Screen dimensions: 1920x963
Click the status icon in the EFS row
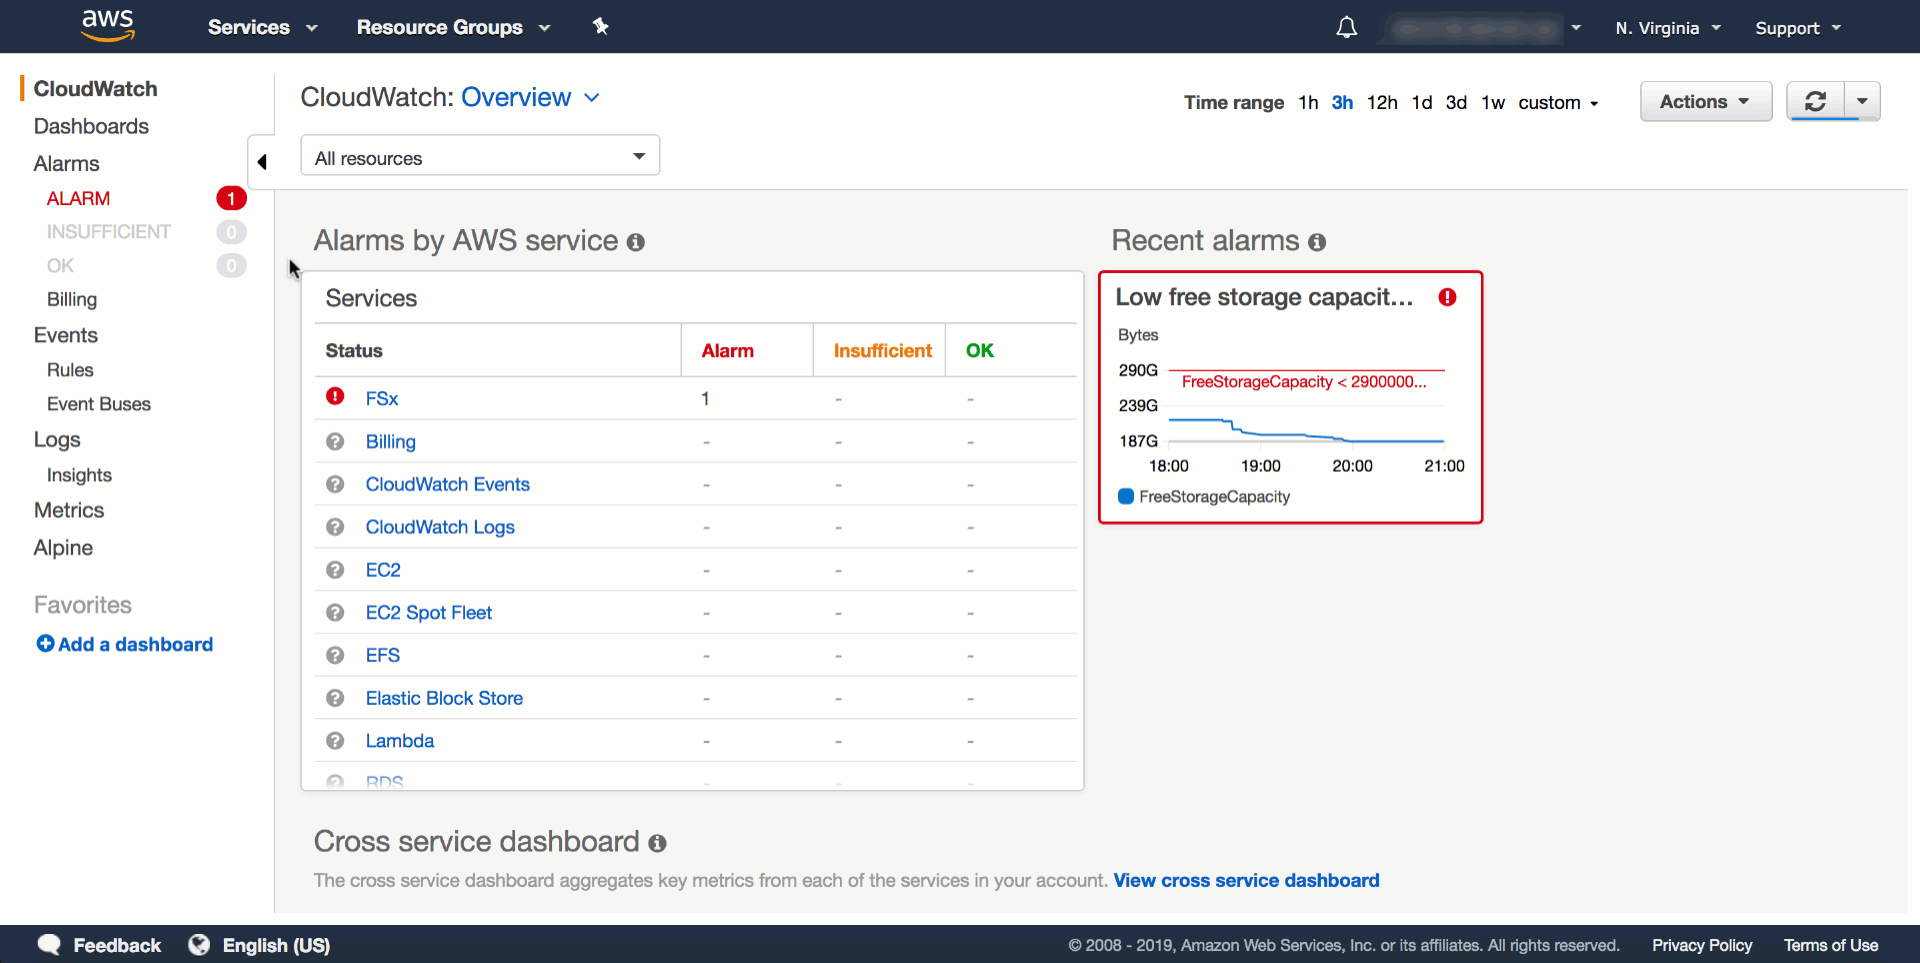[335, 655]
